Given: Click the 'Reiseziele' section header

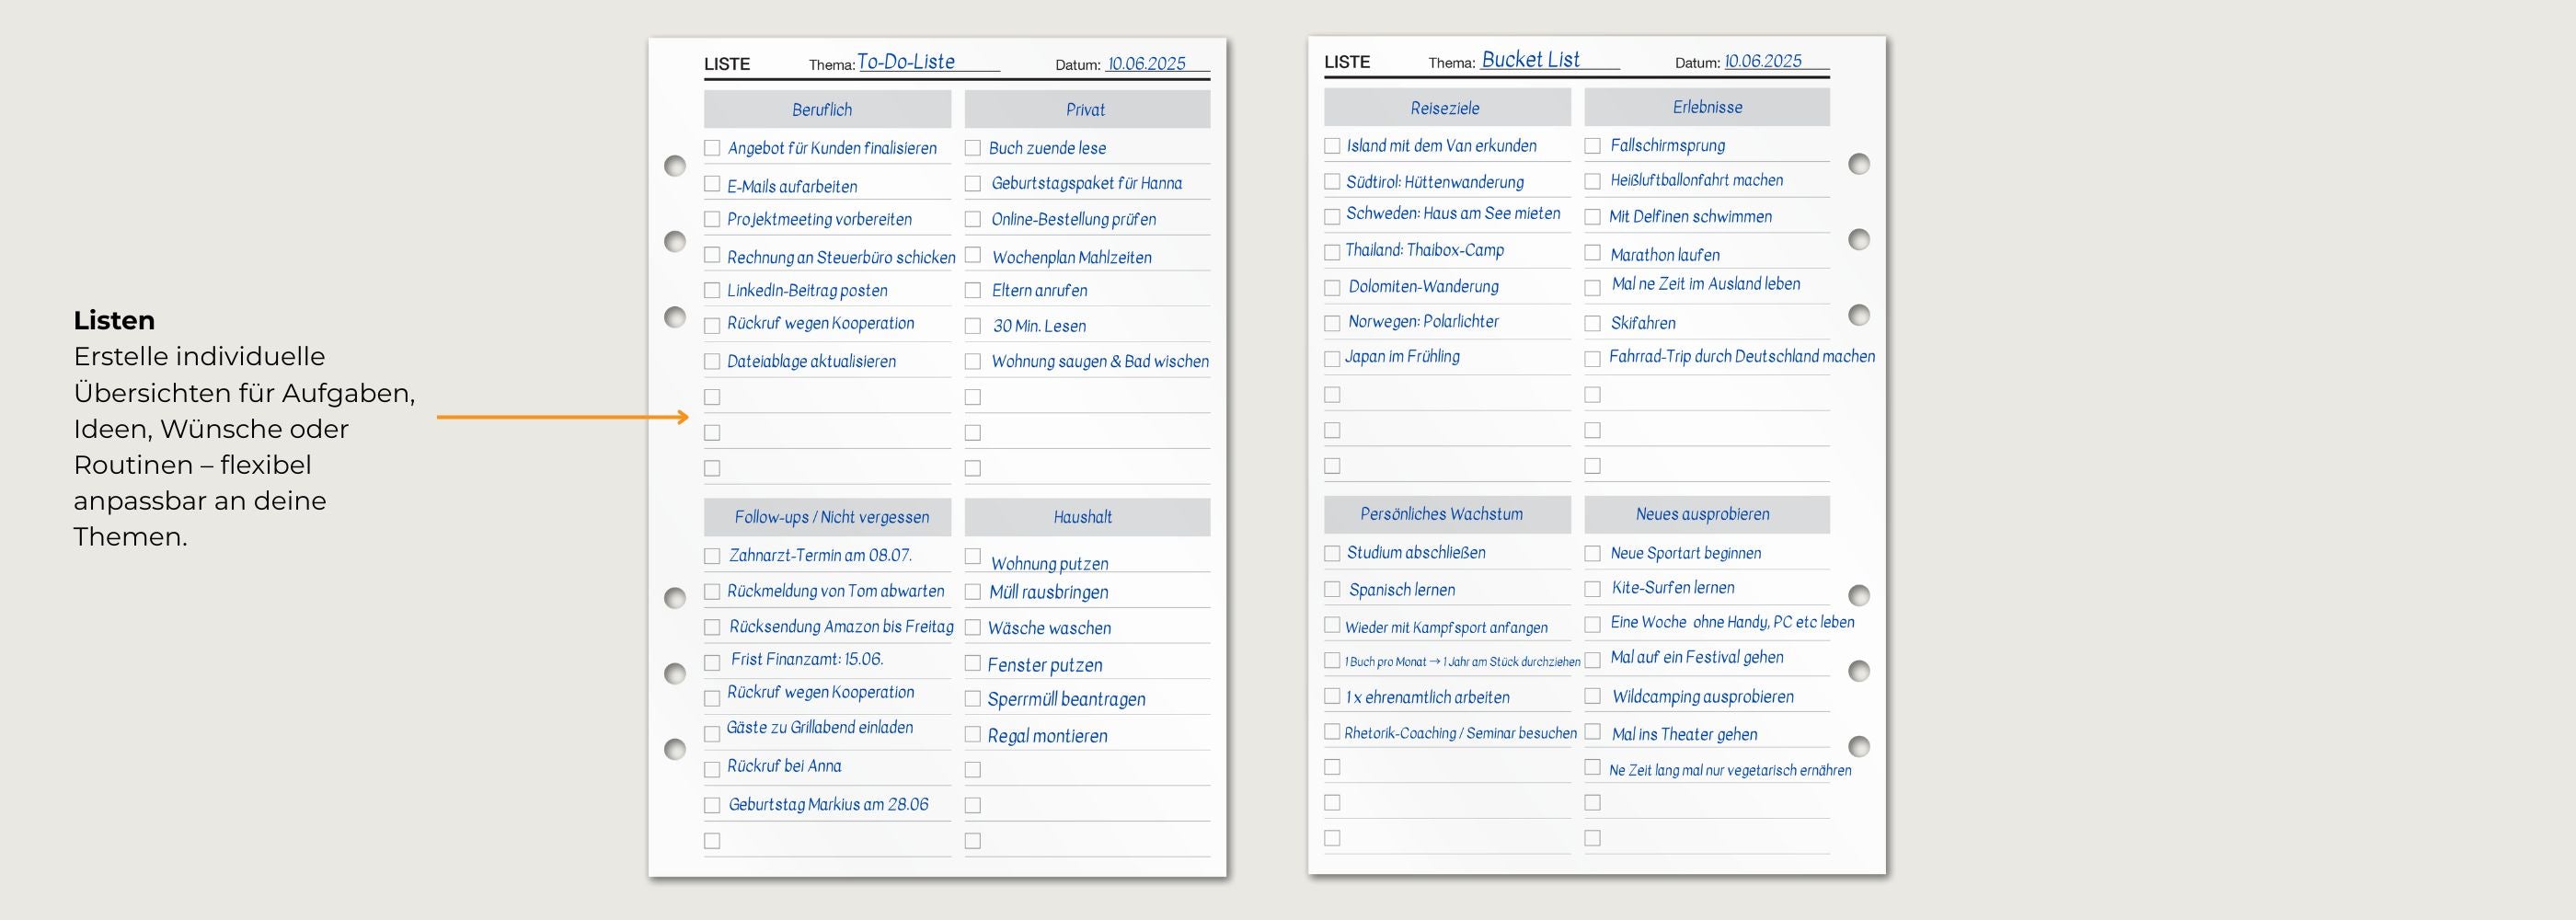Looking at the screenshot, I should [x=1446, y=107].
